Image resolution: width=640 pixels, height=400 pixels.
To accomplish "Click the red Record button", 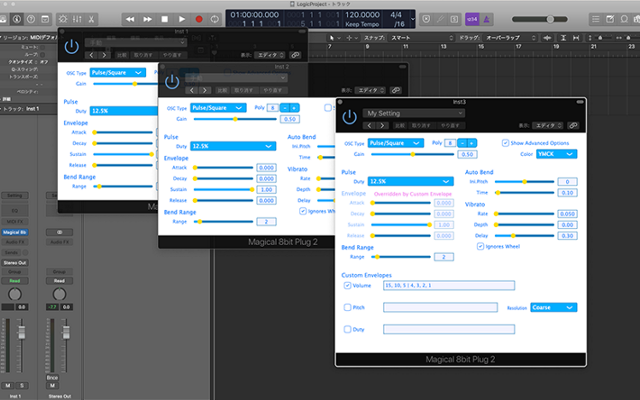I will pyautogui.click(x=199, y=19).
